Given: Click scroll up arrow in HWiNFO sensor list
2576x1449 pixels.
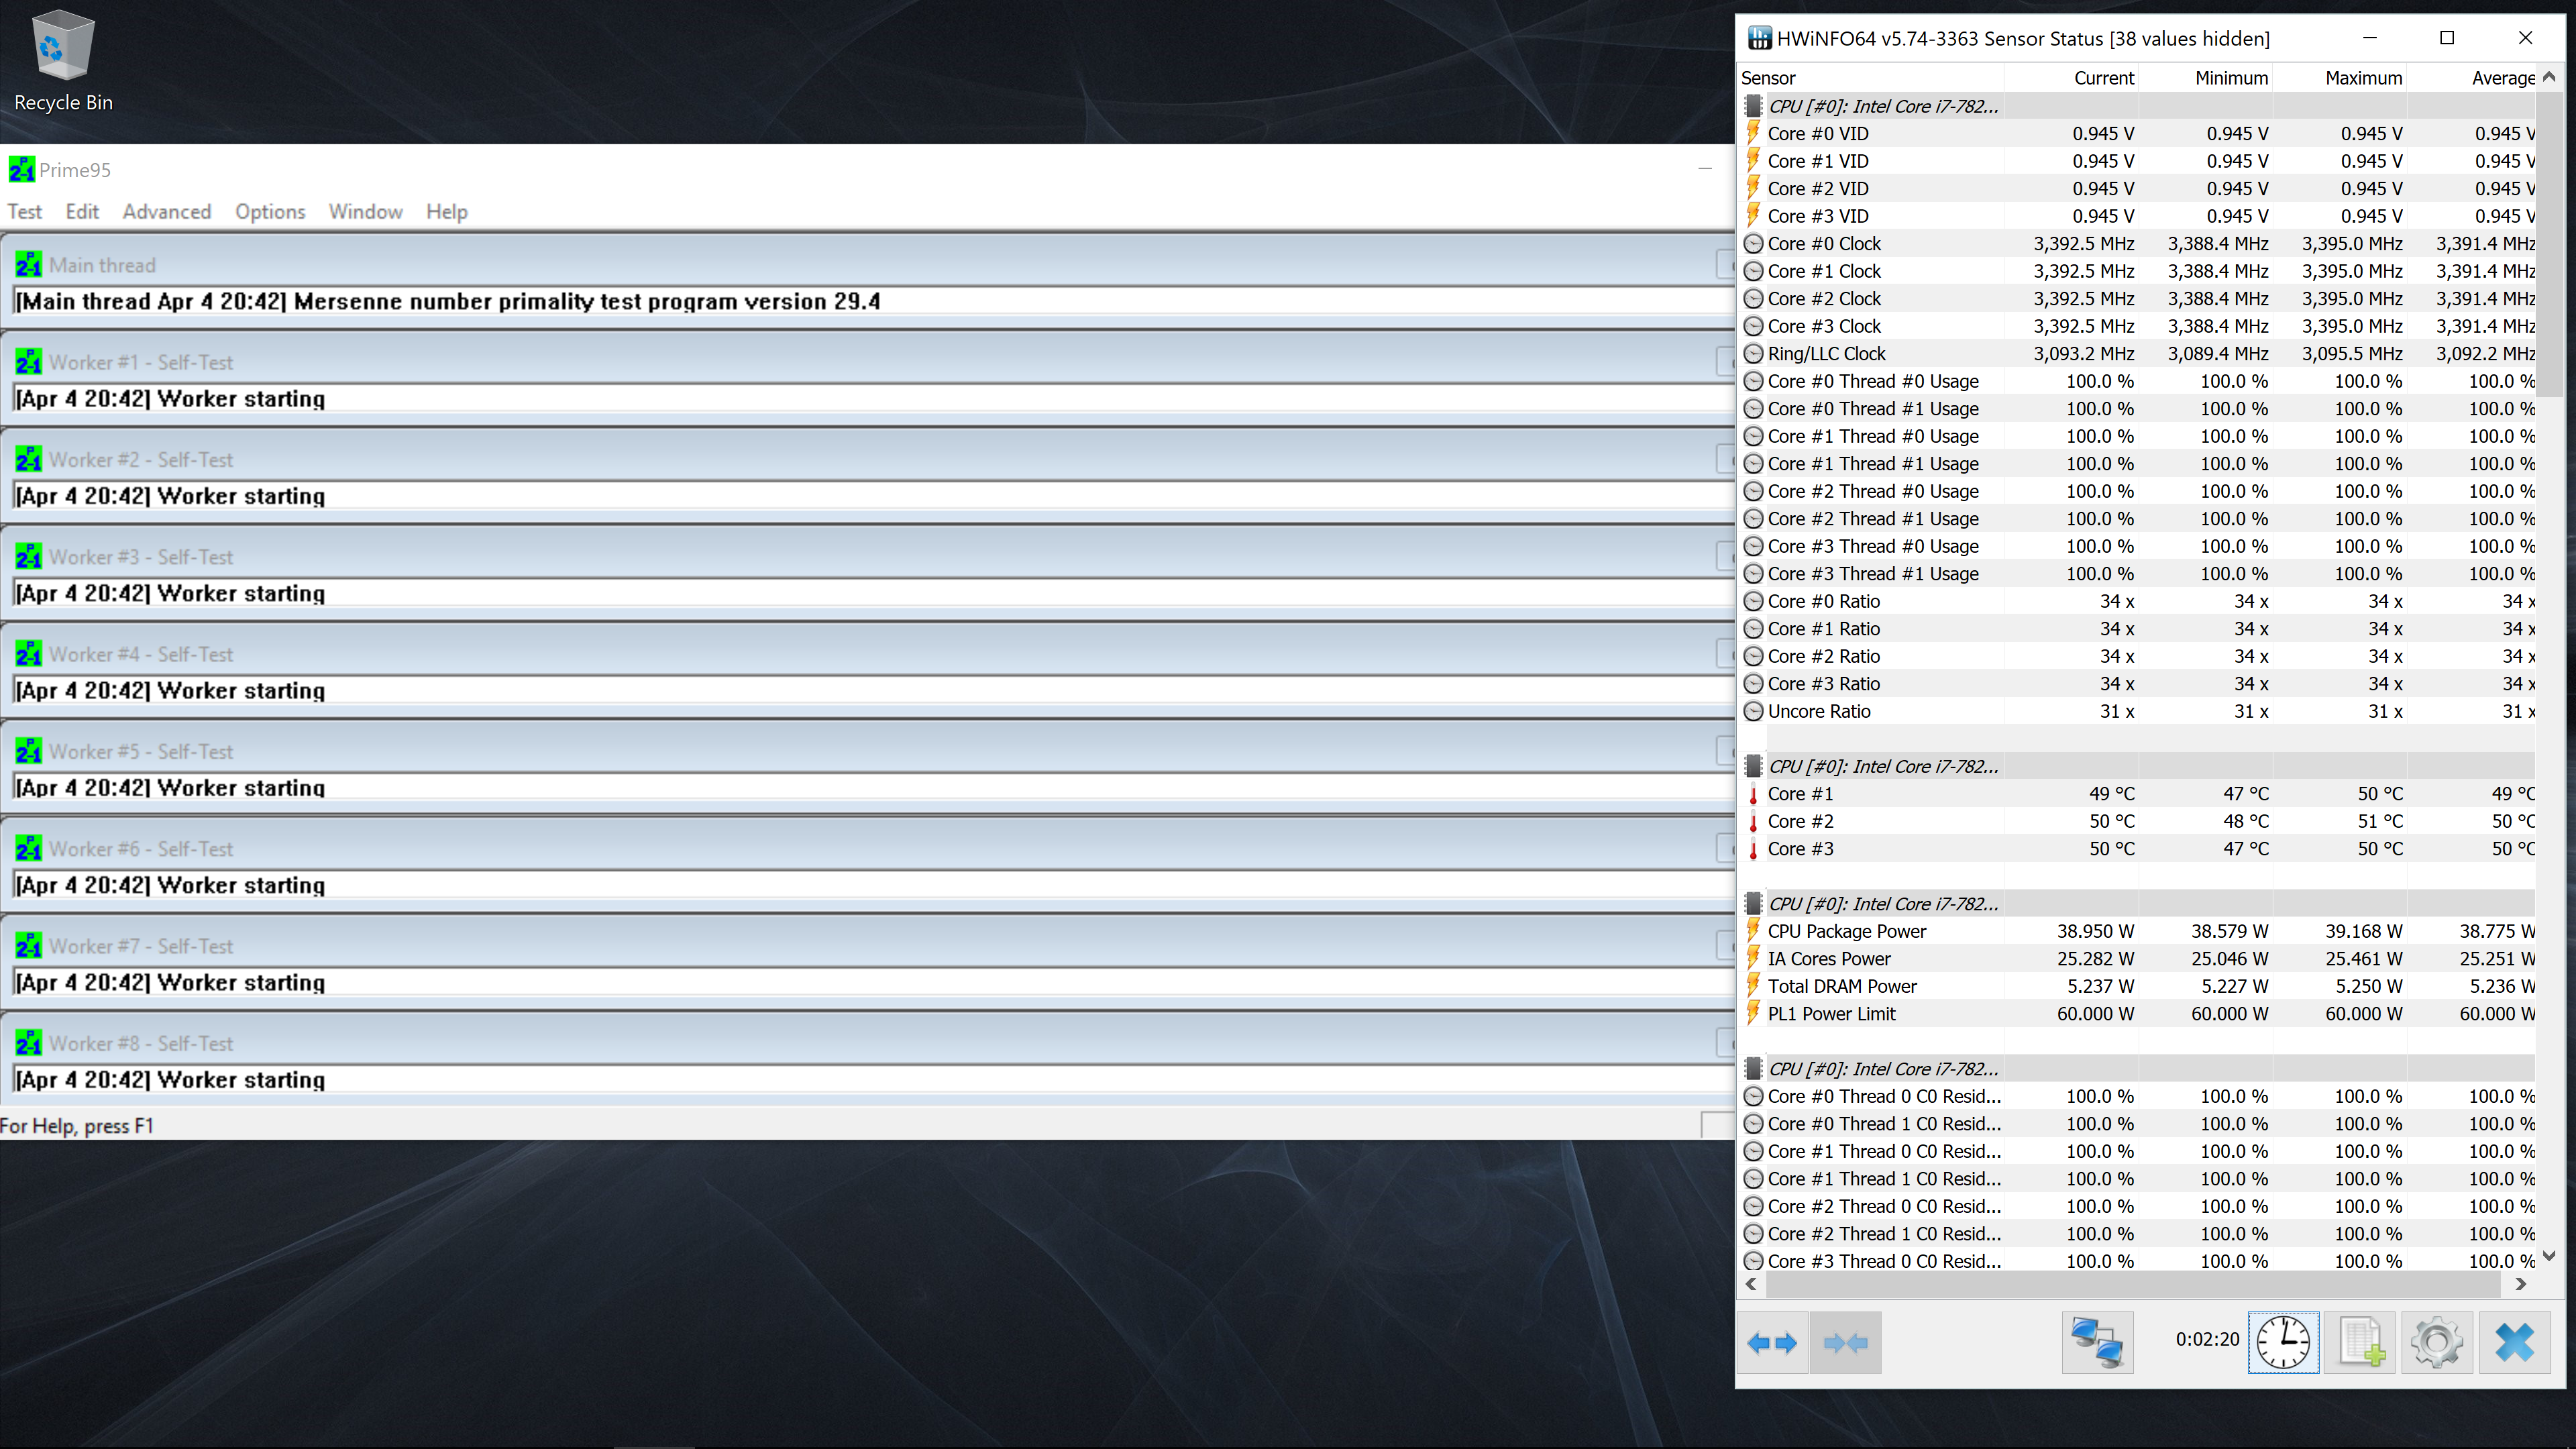Looking at the screenshot, I should click(2549, 77).
